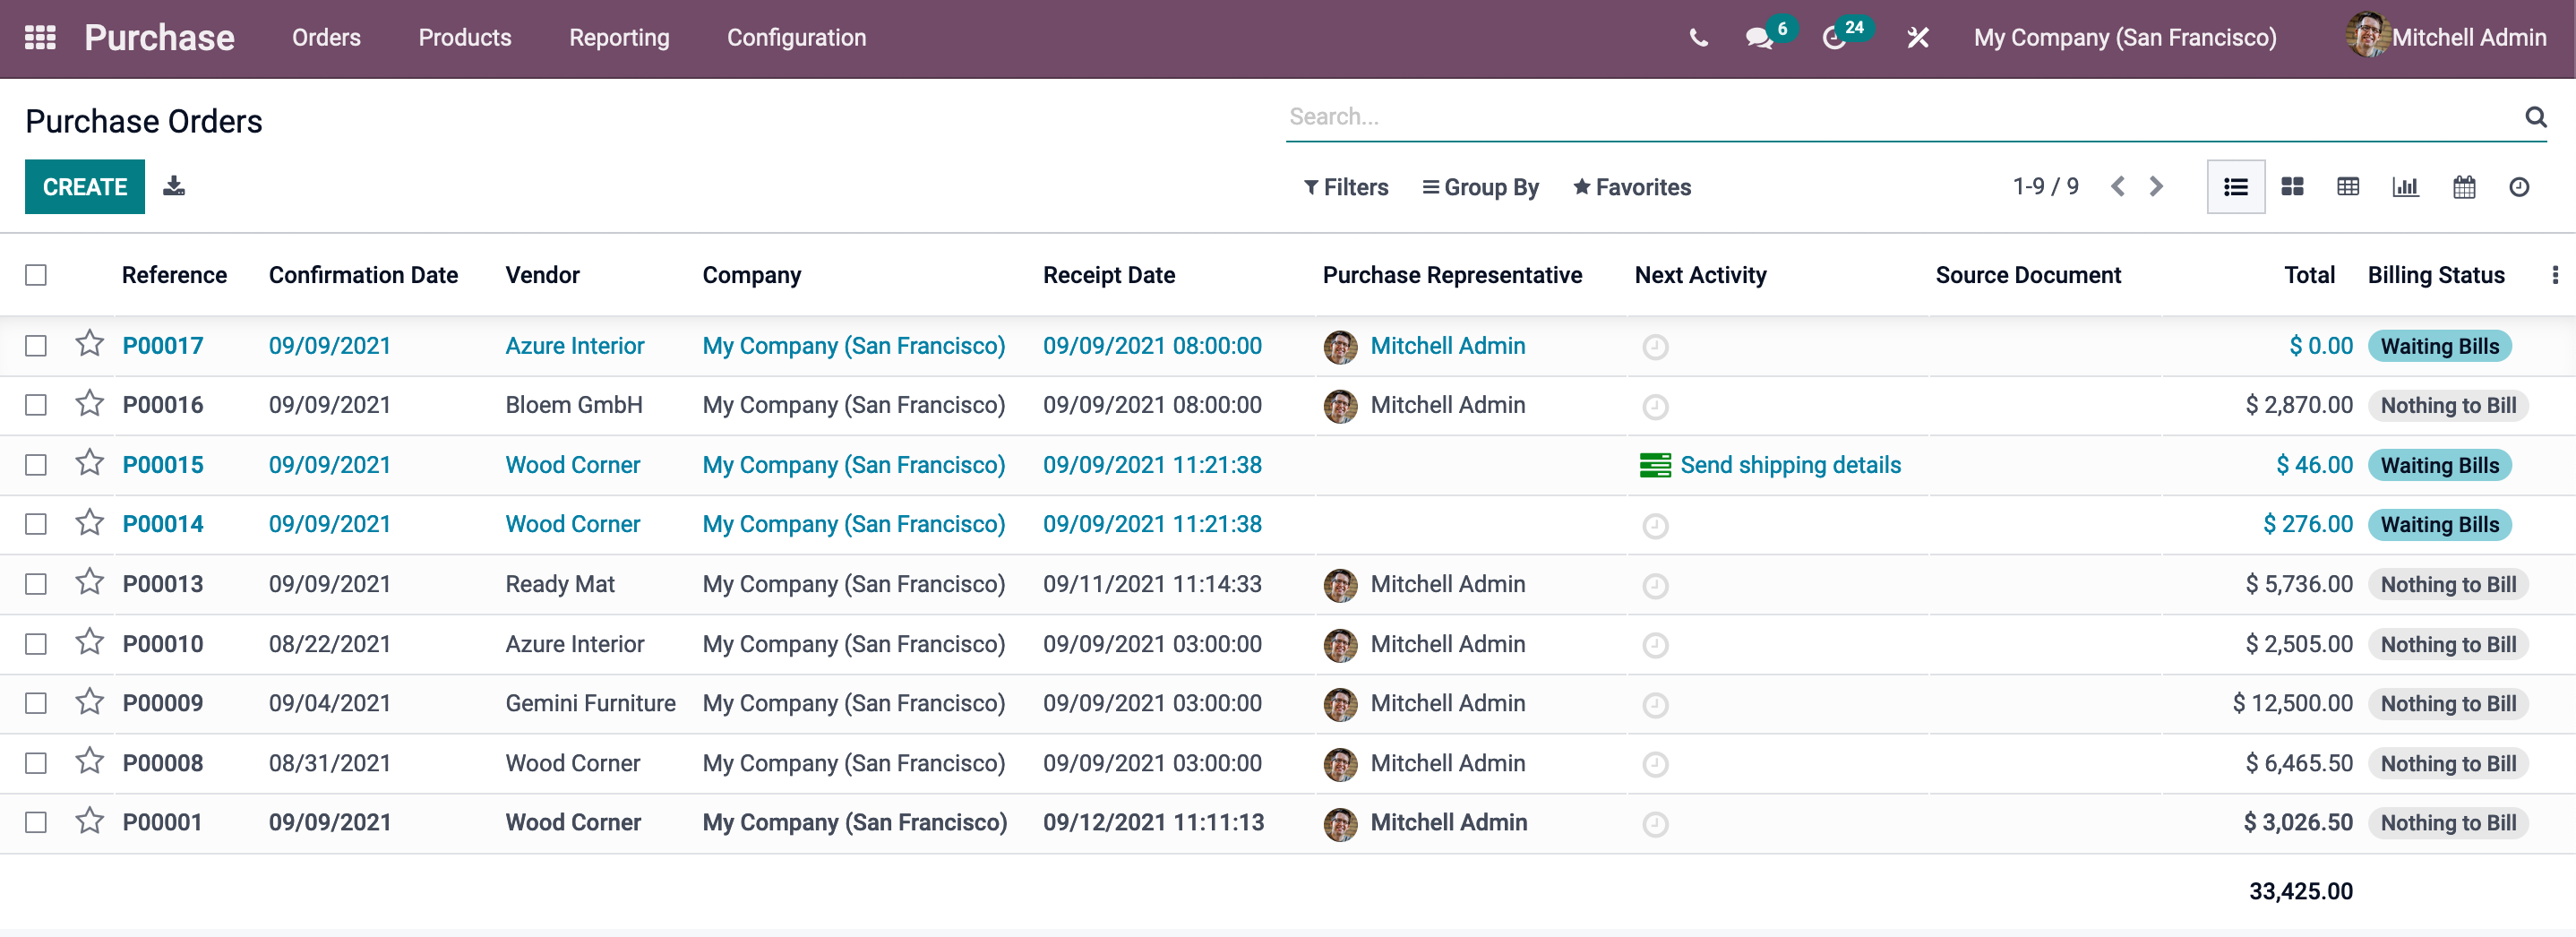Open the activities clock icon

(x=1834, y=38)
